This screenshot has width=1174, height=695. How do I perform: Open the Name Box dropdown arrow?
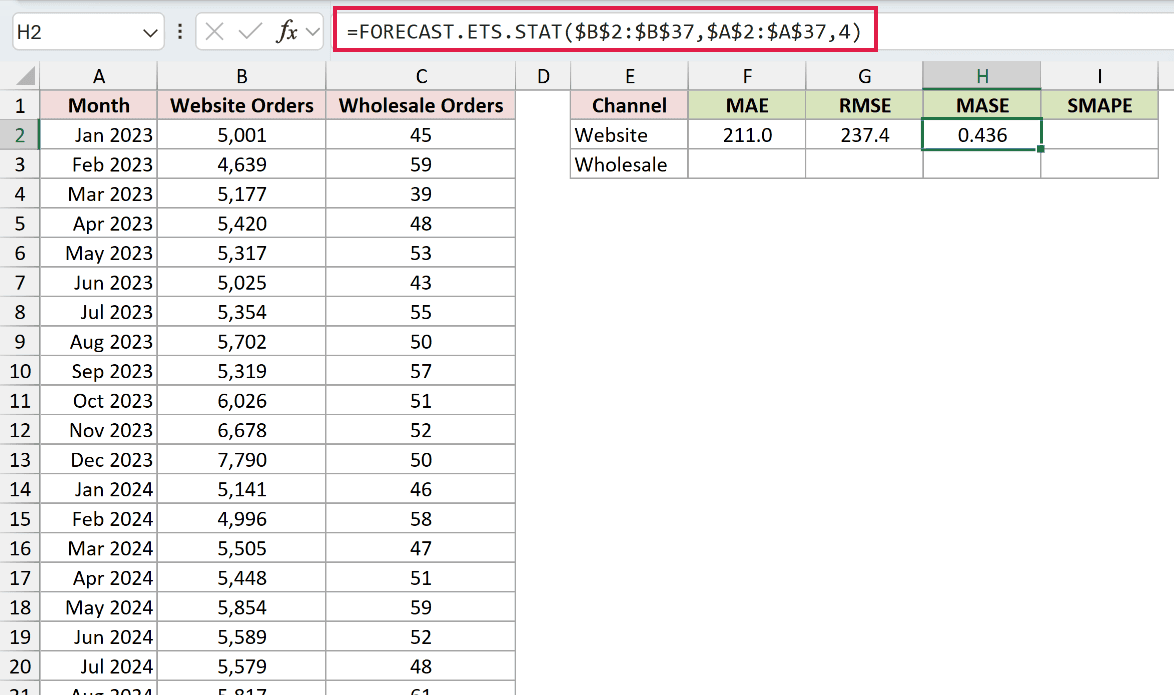pyautogui.click(x=150, y=32)
